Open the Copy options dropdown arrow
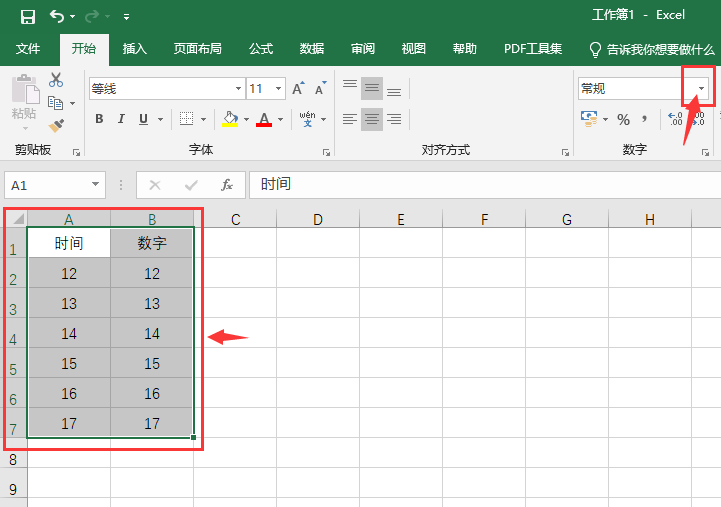This screenshot has height=507, width=721. [x=73, y=103]
